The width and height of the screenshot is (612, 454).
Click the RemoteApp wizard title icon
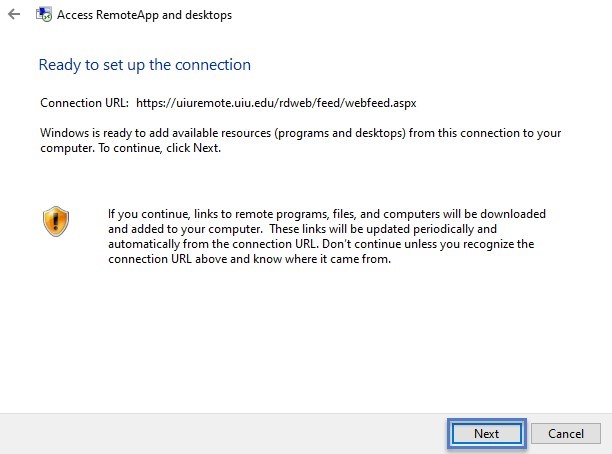pyautogui.click(x=44, y=14)
